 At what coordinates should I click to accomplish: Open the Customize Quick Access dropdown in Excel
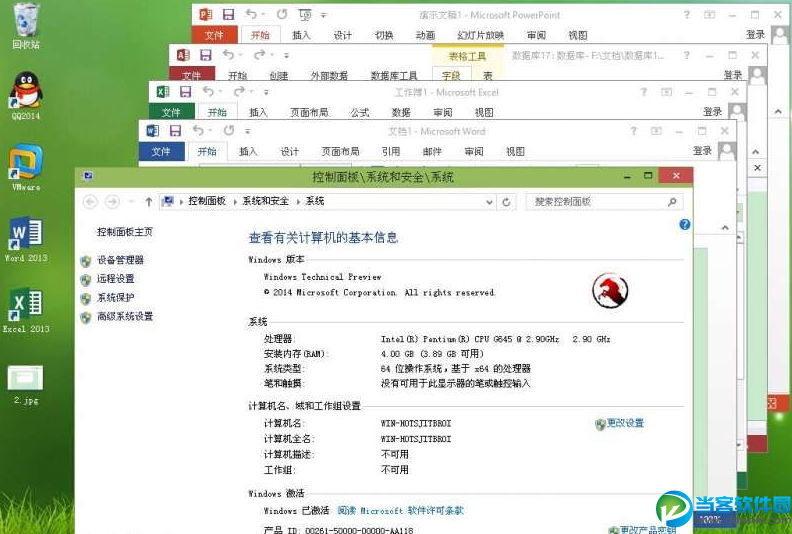pyautogui.click(x=266, y=92)
